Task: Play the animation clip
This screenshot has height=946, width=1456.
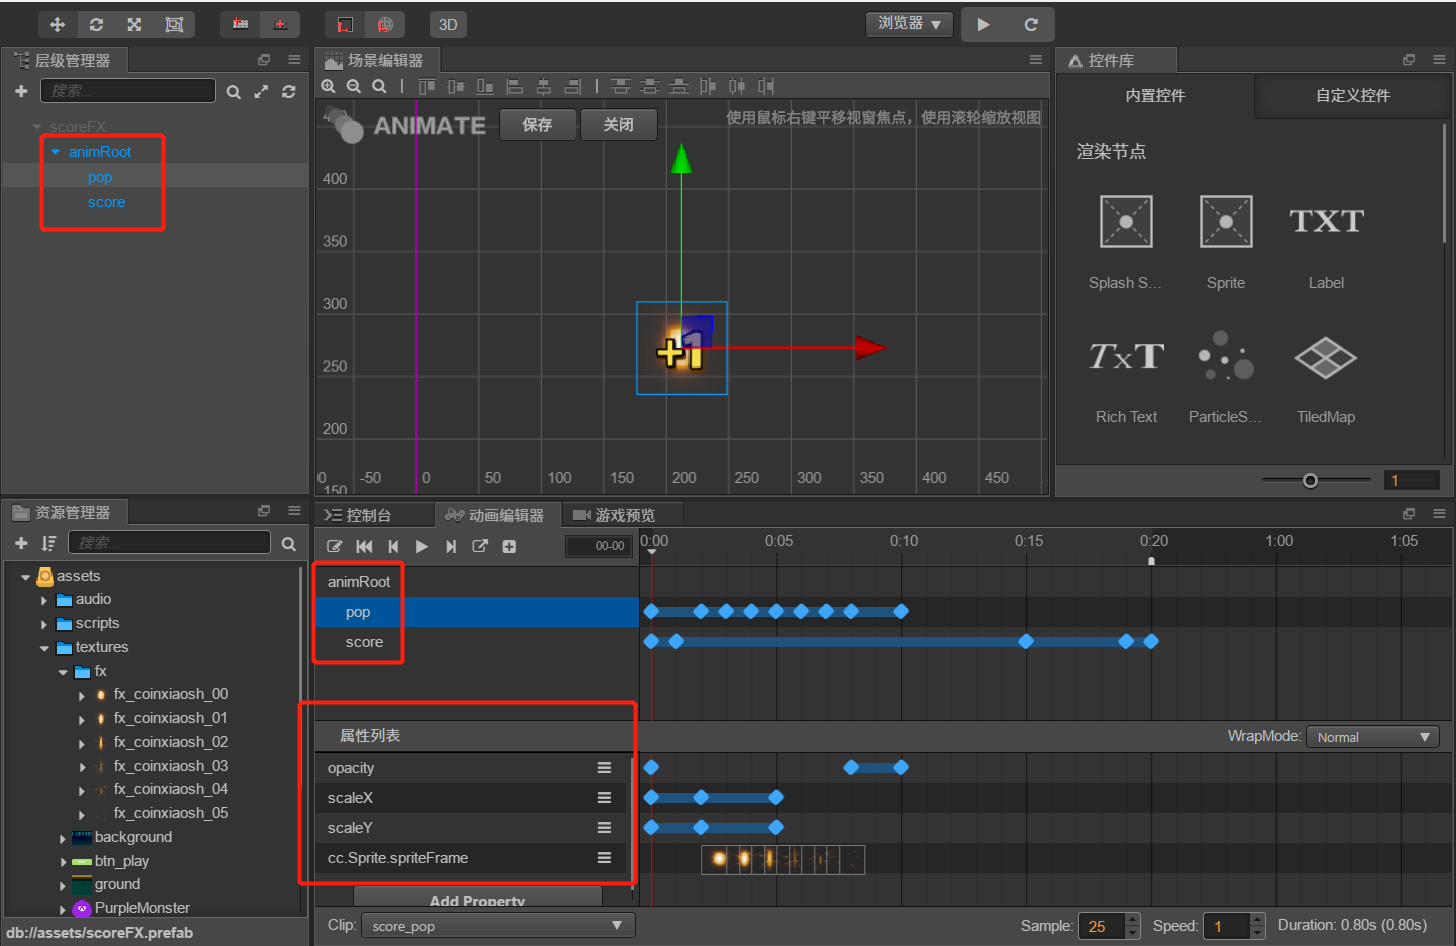Action: pyautogui.click(x=422, y=546)
